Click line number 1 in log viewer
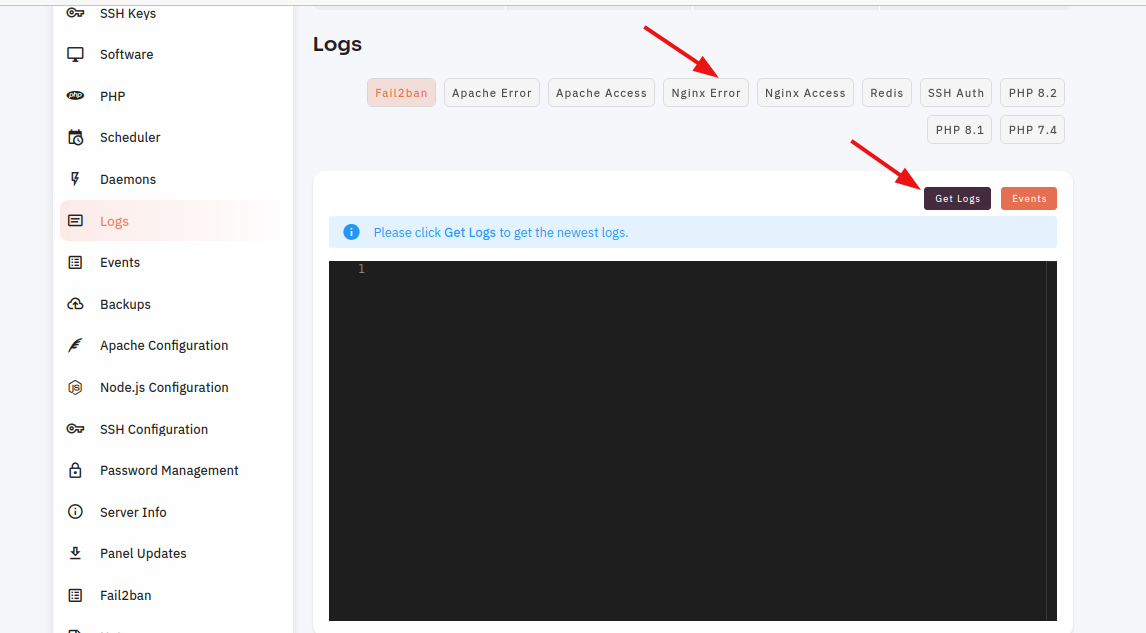This screenshot has width=1146, height=633. coord(361,269)
